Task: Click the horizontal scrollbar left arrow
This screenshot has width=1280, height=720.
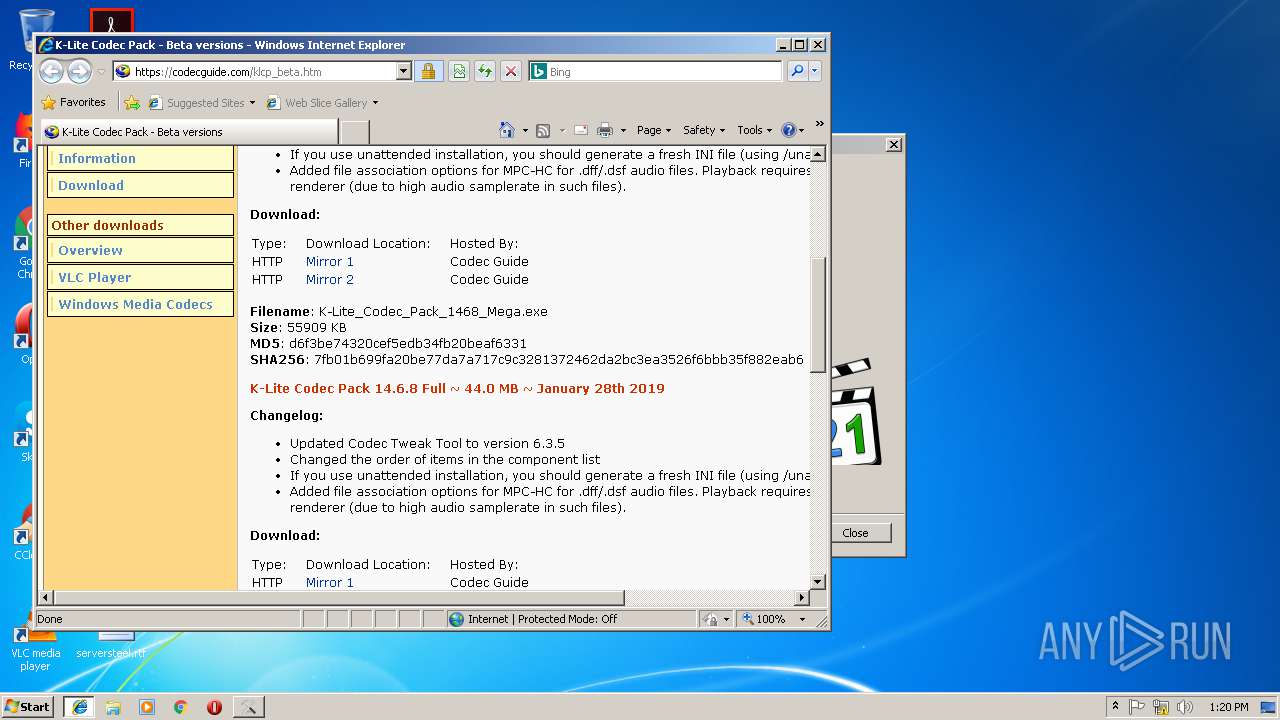Action: pos(45,597)
